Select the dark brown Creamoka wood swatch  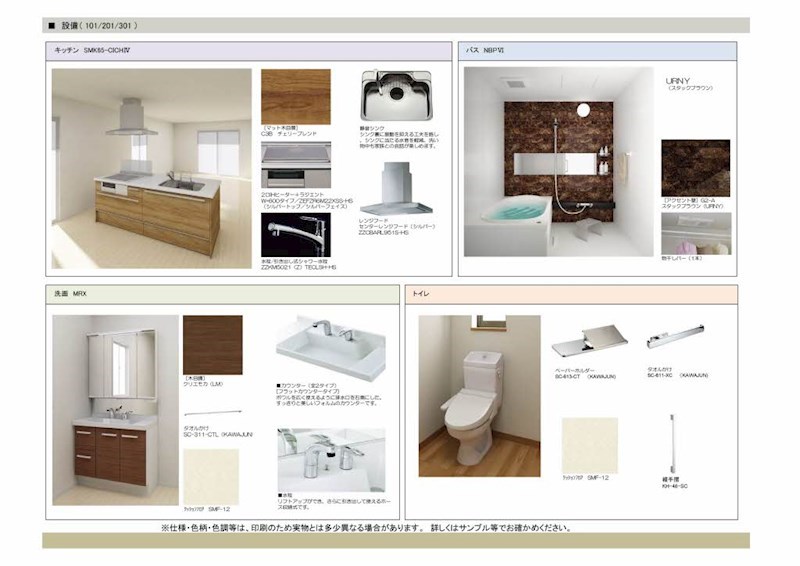(x=212, y=345)
